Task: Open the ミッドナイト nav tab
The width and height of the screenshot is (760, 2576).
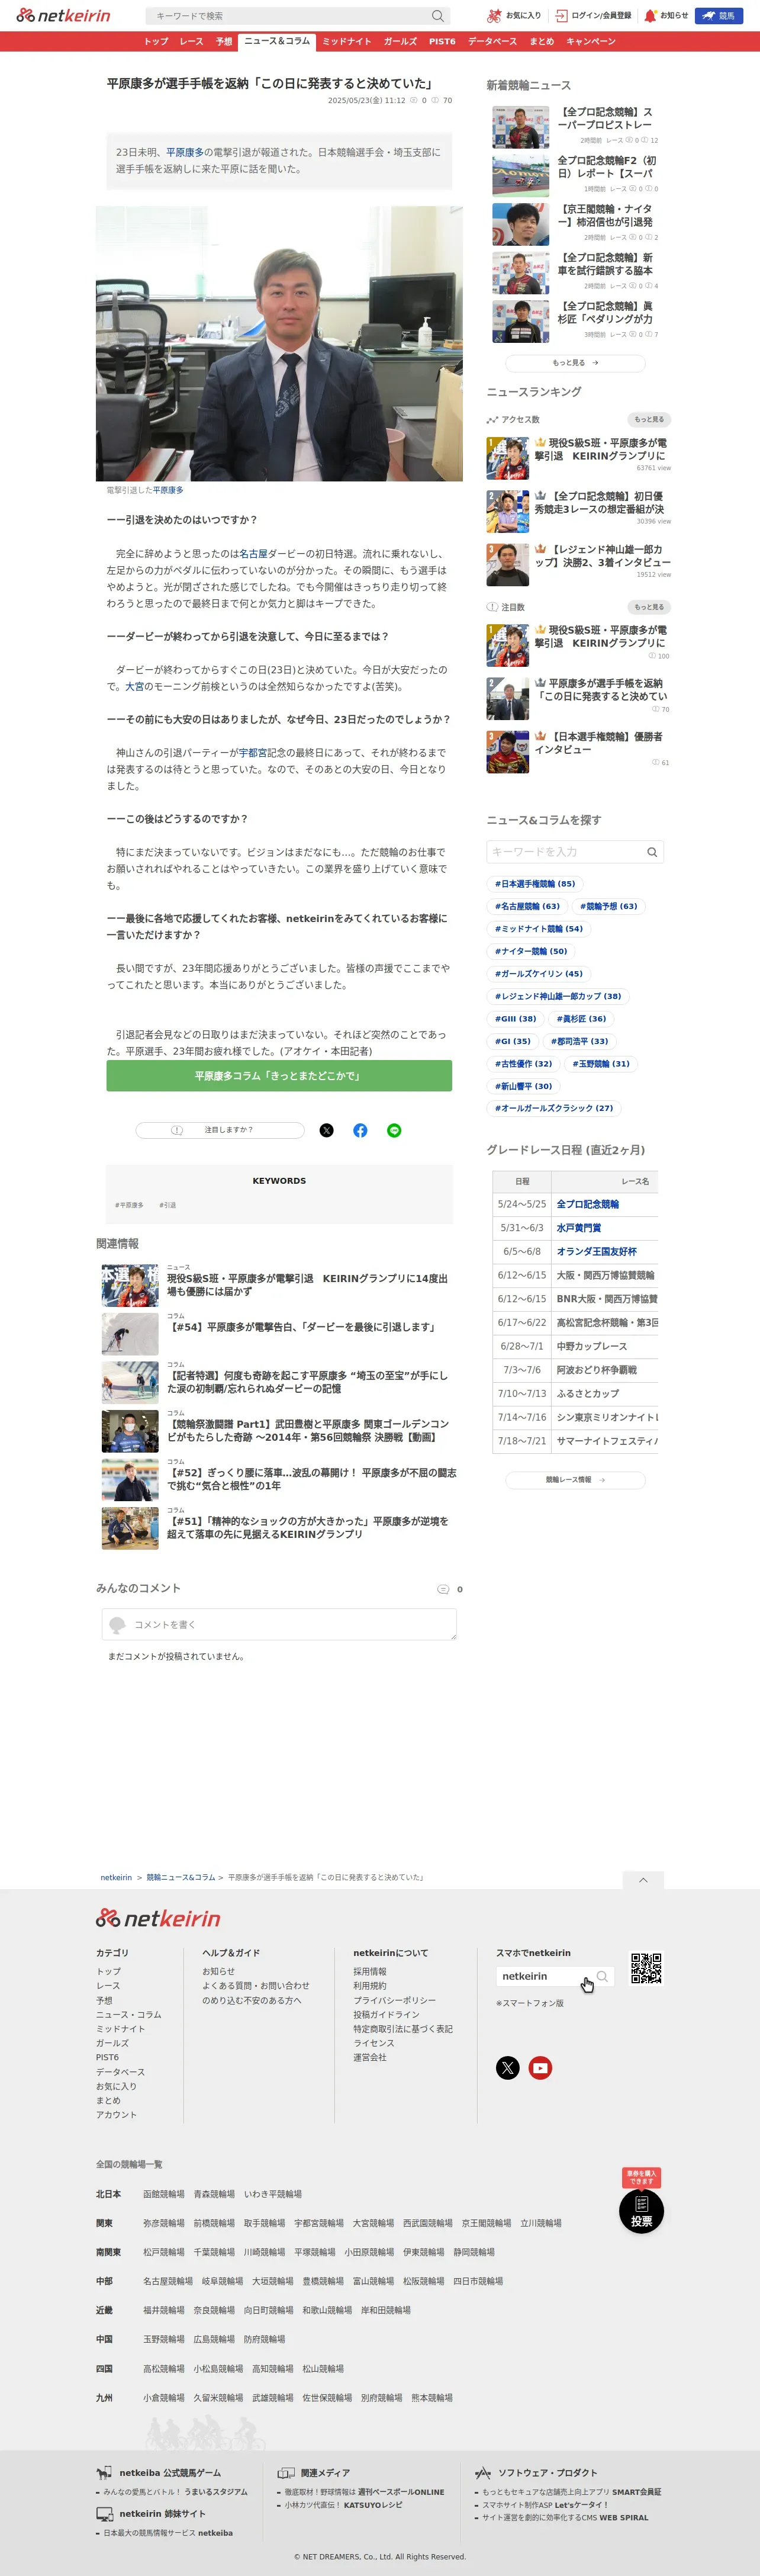Action: pyautogui.click(x=346, y=41)
